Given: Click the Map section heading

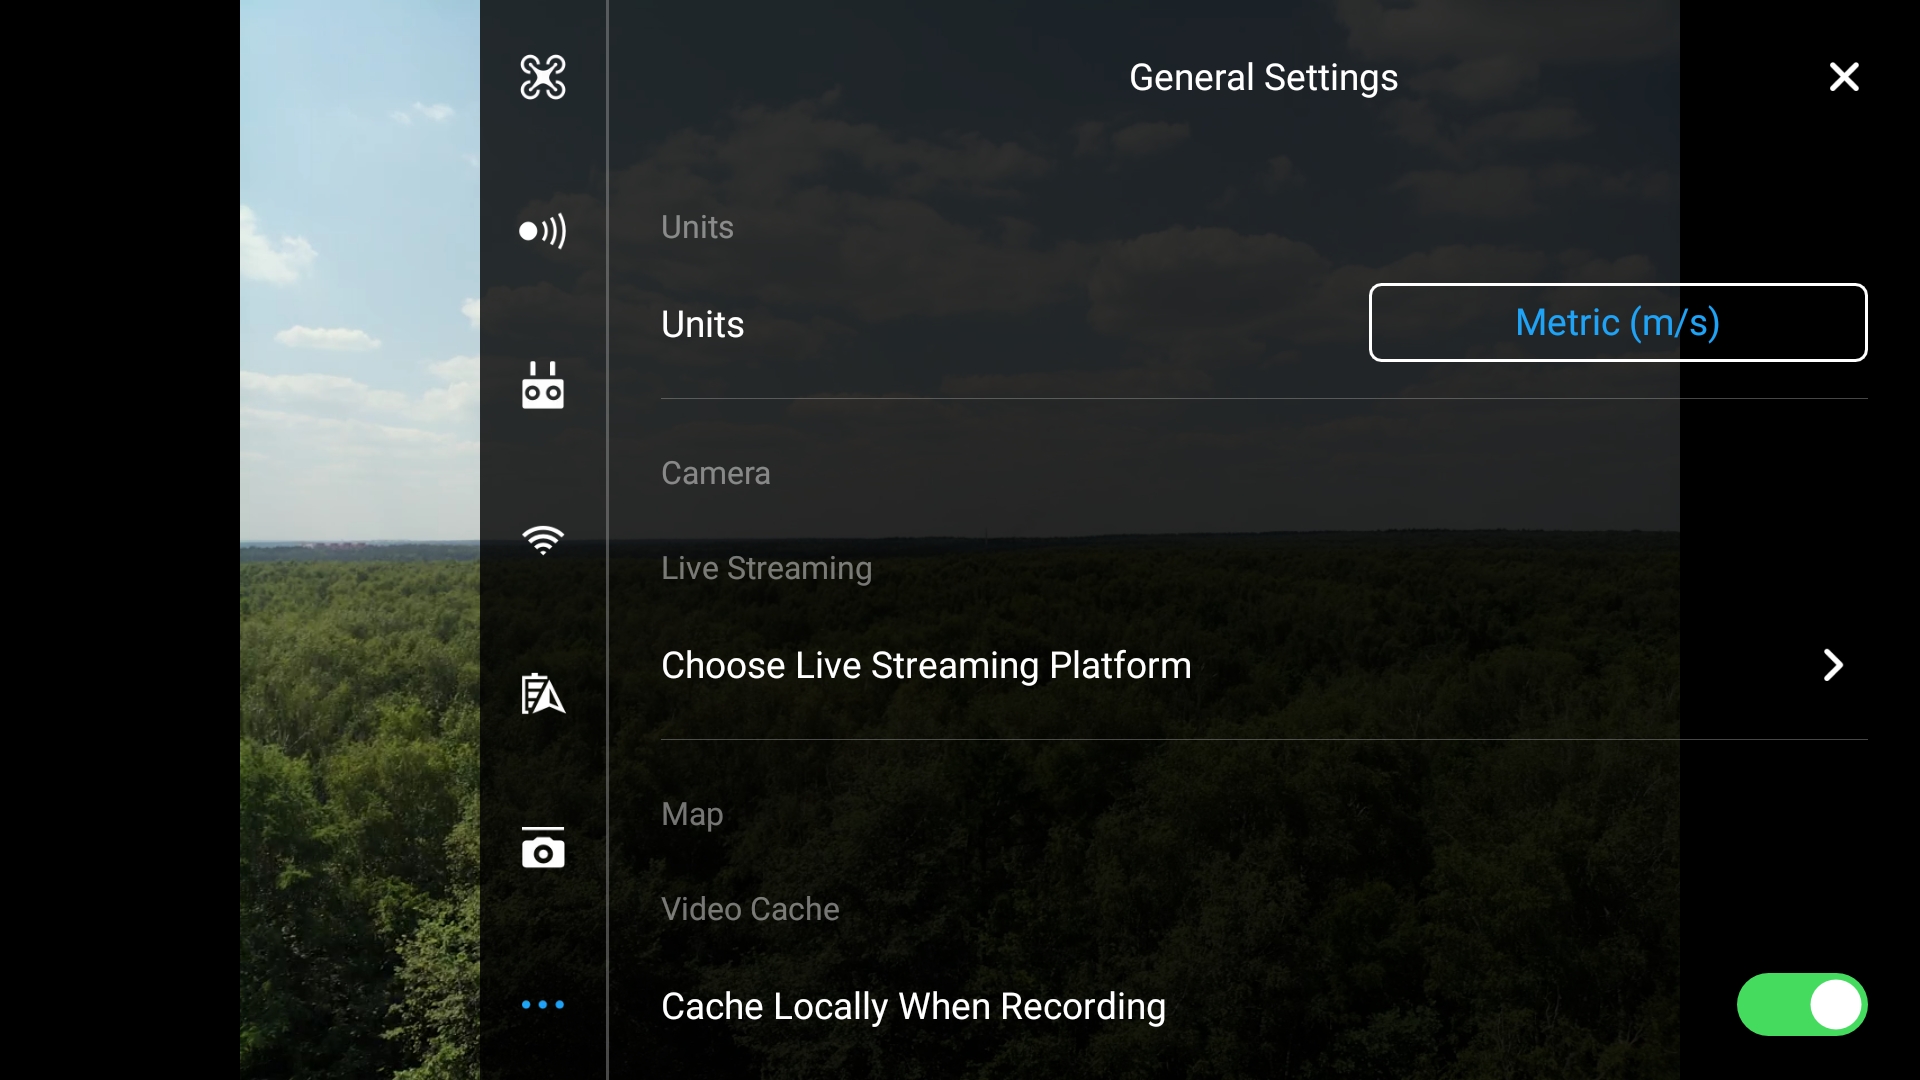Looking at the screenshot, I should point(692,814).
